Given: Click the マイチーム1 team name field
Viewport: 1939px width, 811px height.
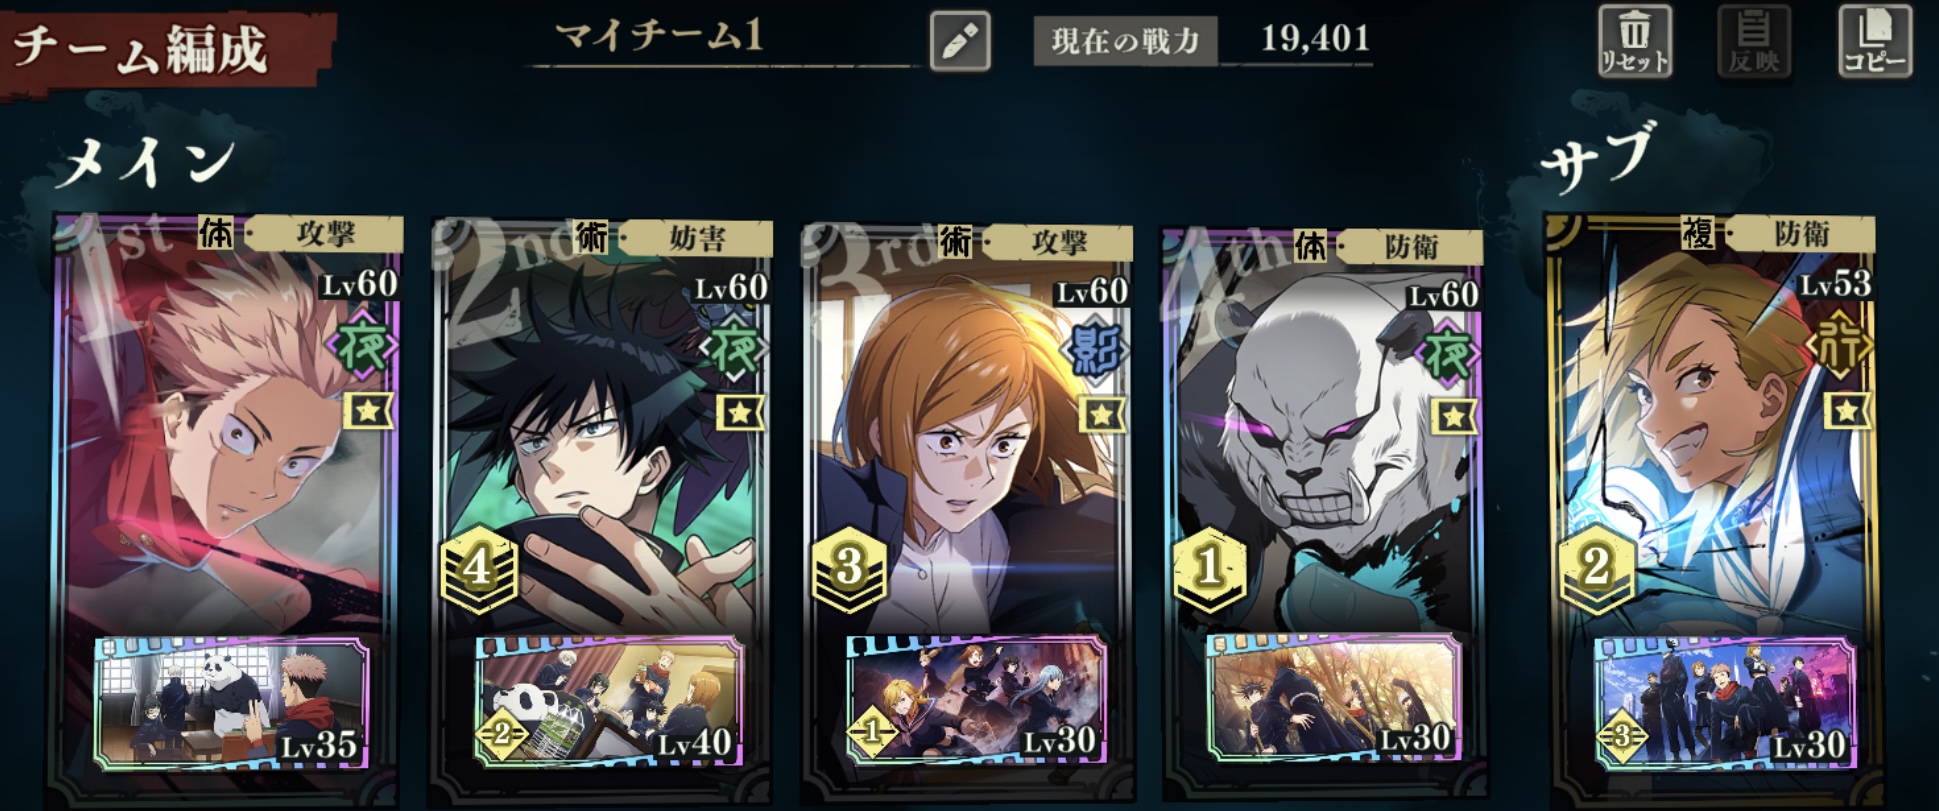Looking at the screenshot, I should 723,38.
